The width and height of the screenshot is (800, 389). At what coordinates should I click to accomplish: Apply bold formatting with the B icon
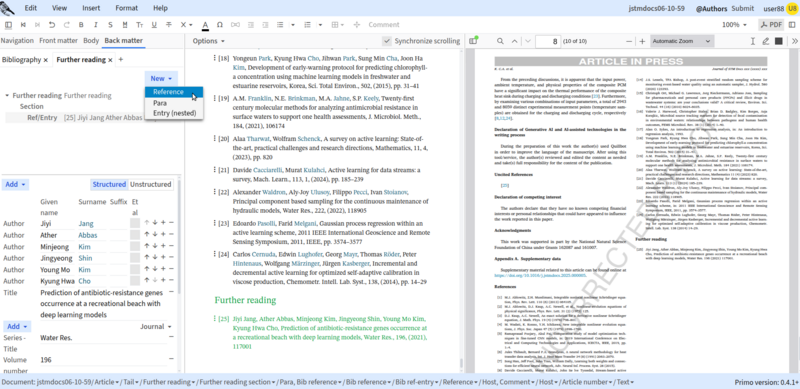(81, 25)
